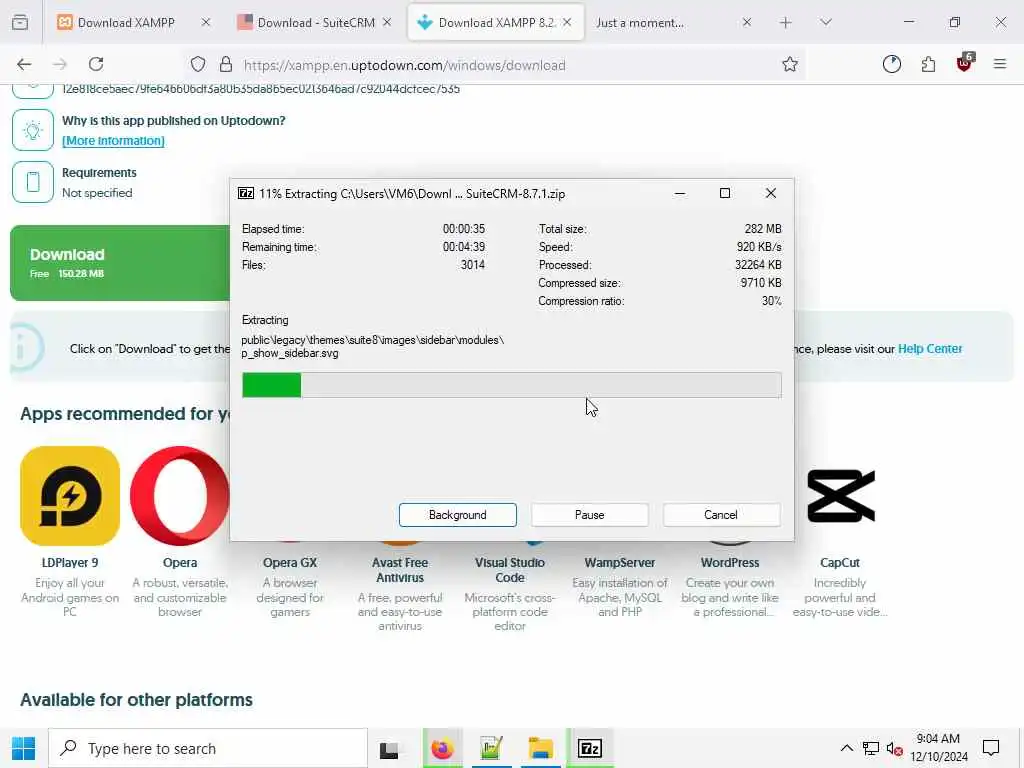Open the Visual Studio Code app title
Viewport: 1024px width, 768px height.
pyautogui.click(x=510, y=570)
